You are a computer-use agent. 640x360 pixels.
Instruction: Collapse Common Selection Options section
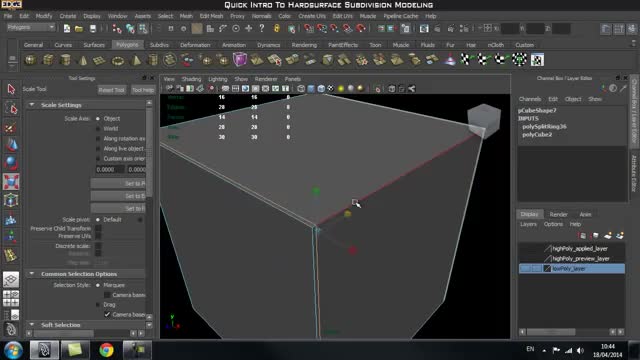32,274
